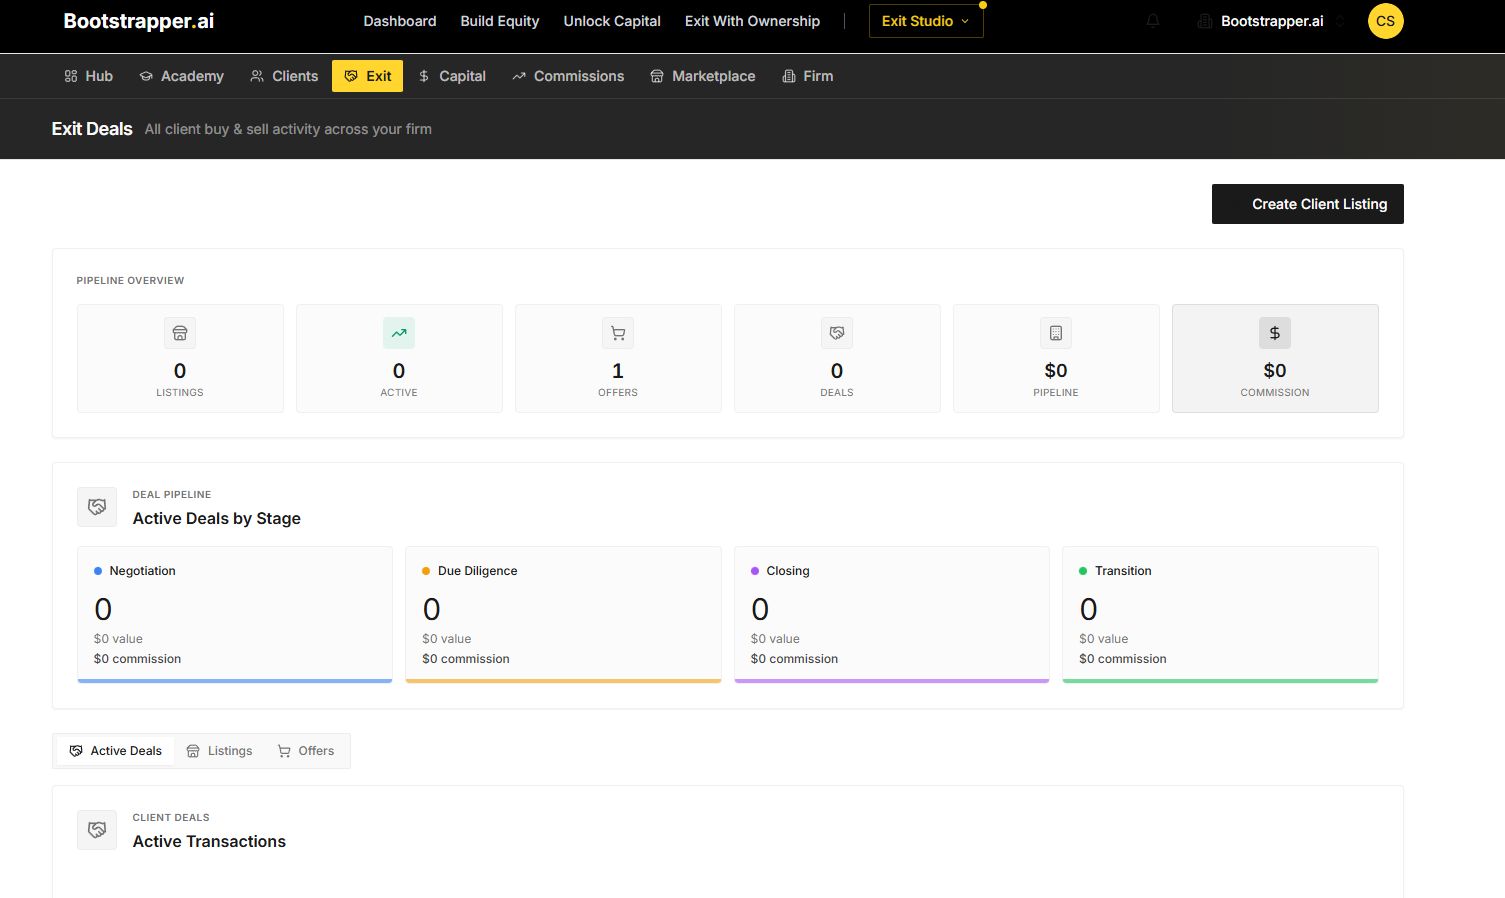Image resolution: width=1505 pixels, height=898 pixels.
Task: Click the Commission dollar sign icon
Action: pos(1274,333)
